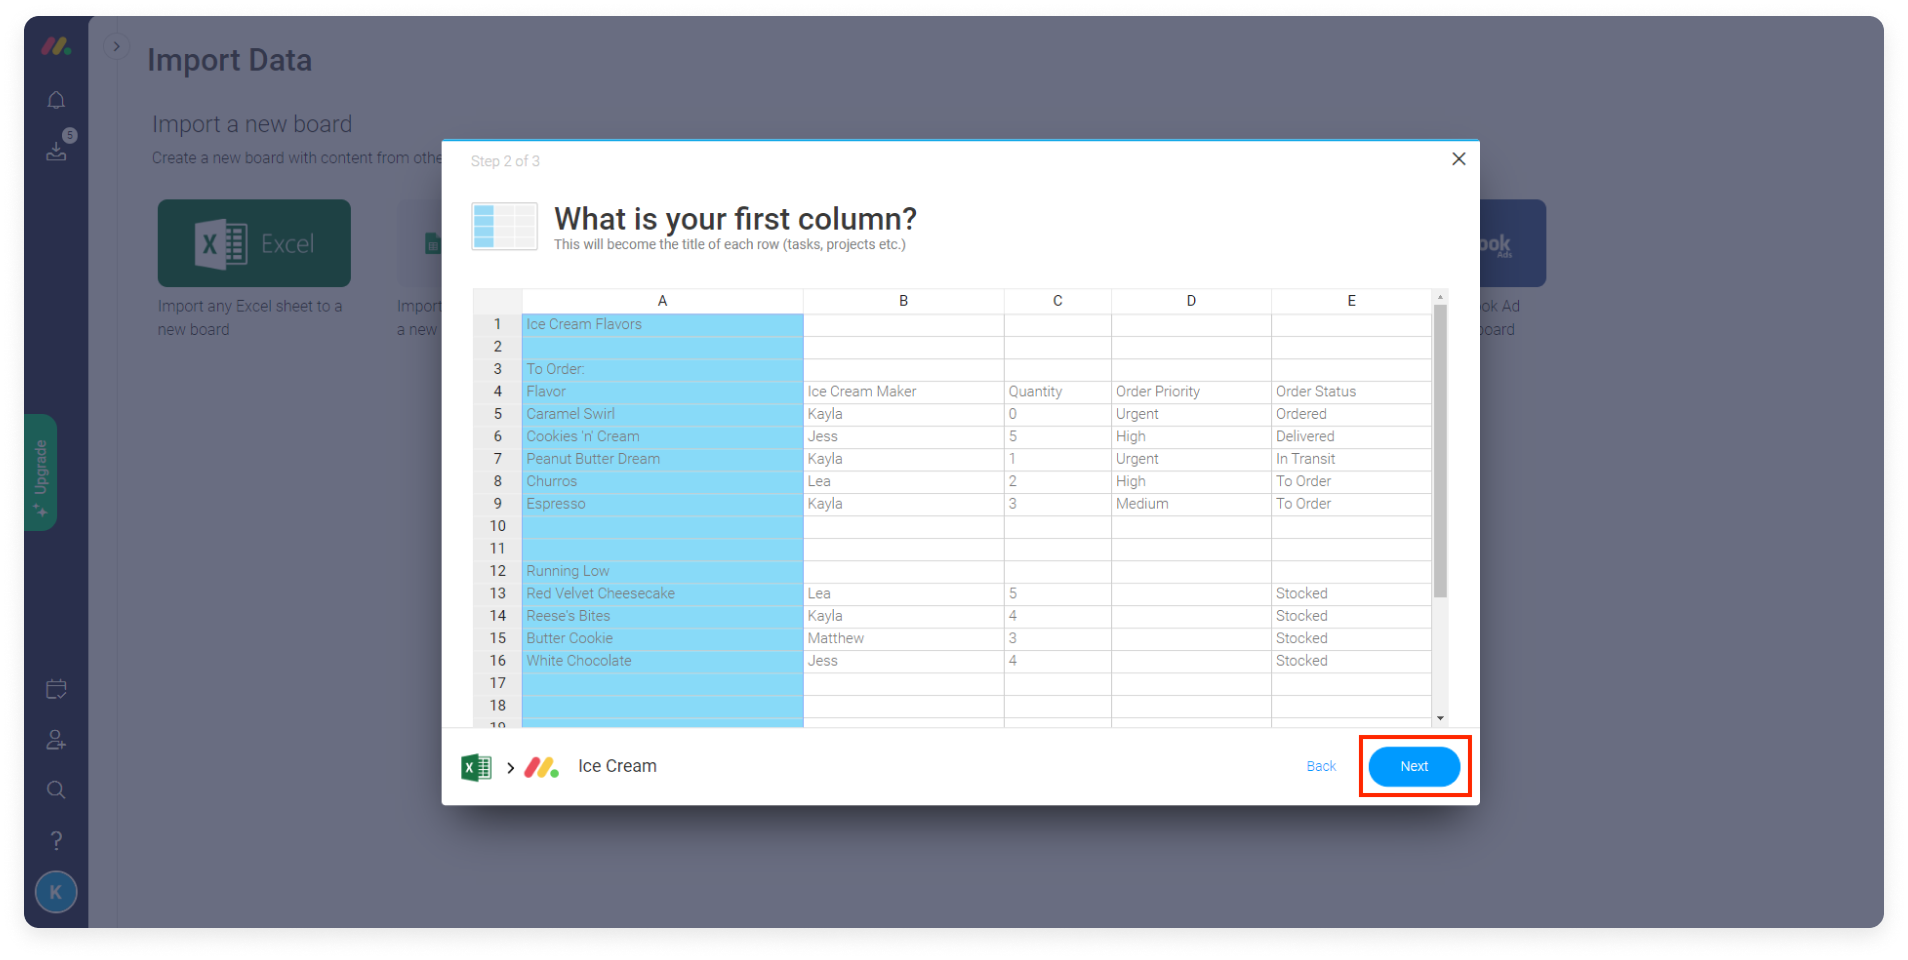
Task: Open the notifications bell
Action: (56, 100)
